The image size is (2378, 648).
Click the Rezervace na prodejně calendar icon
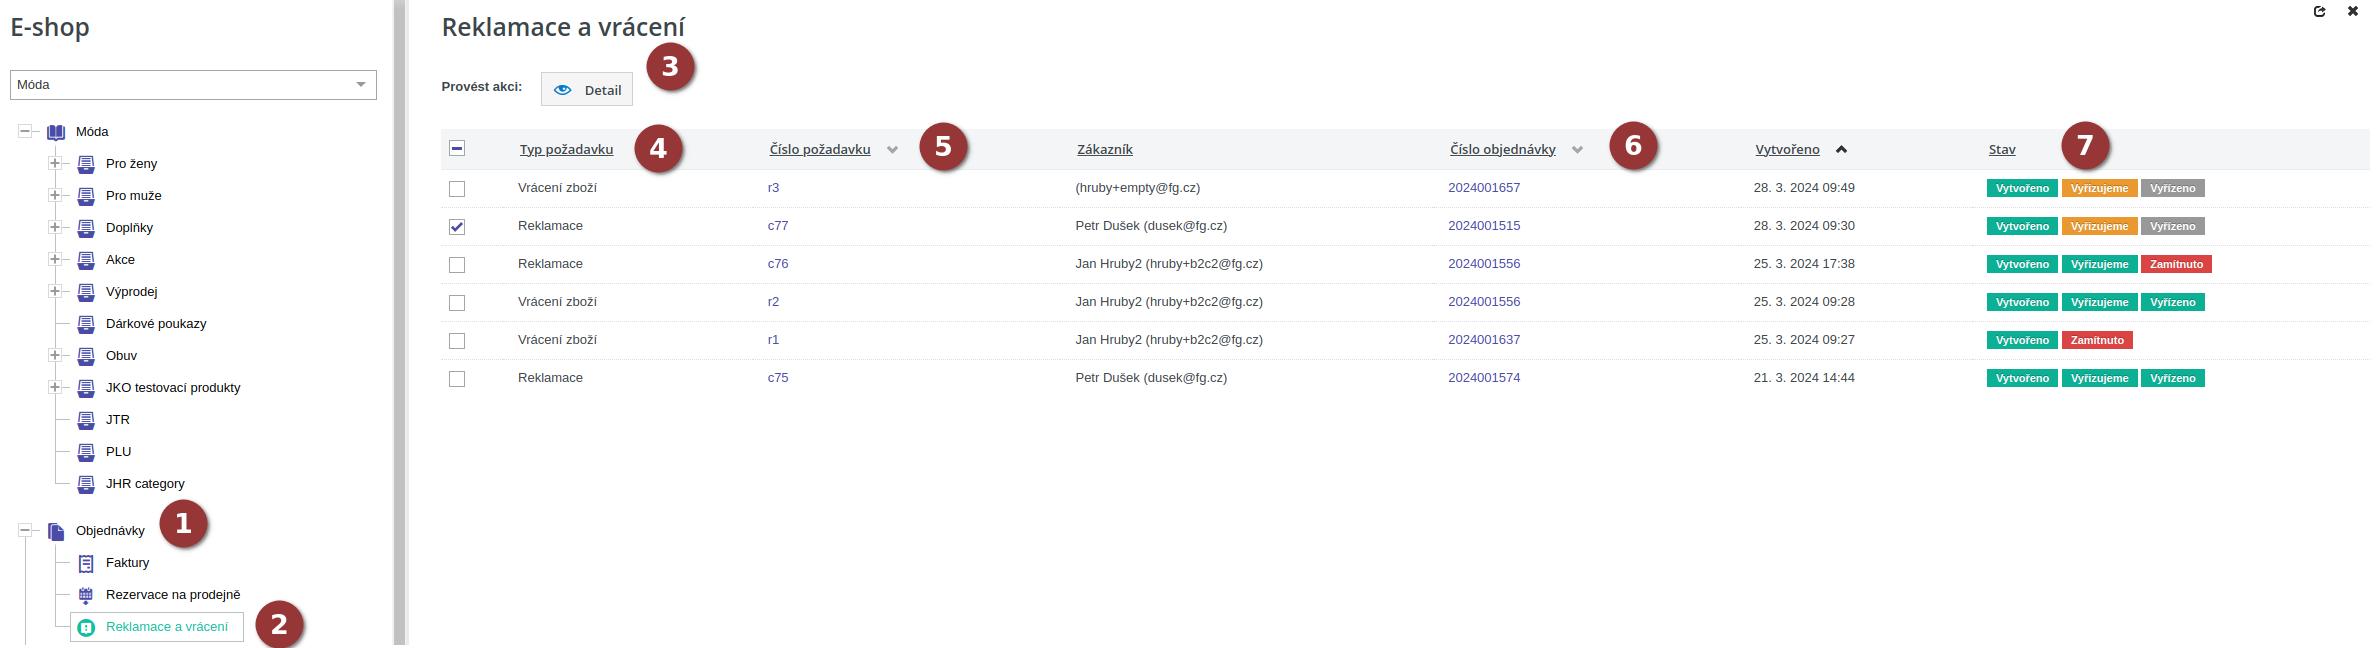click(x=86, y=595)
